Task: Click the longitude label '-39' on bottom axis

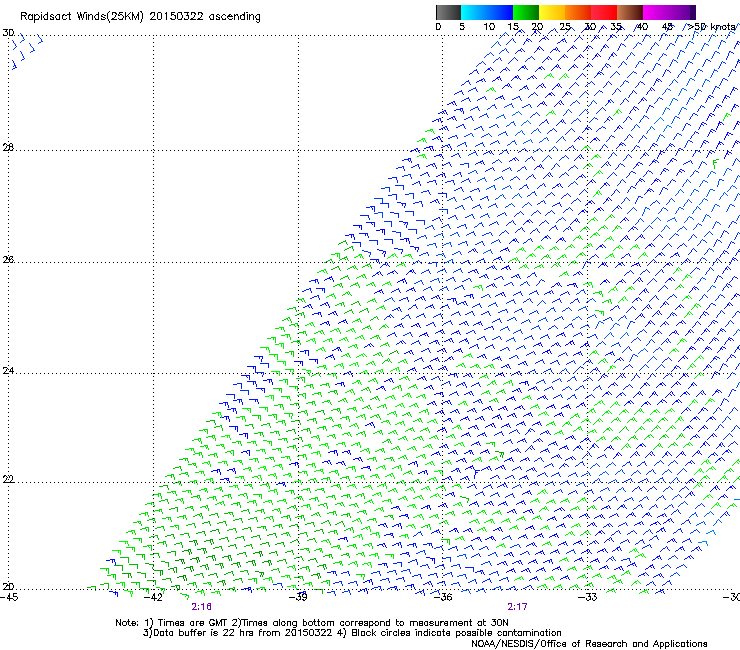Action: click(x=298, y=597)
